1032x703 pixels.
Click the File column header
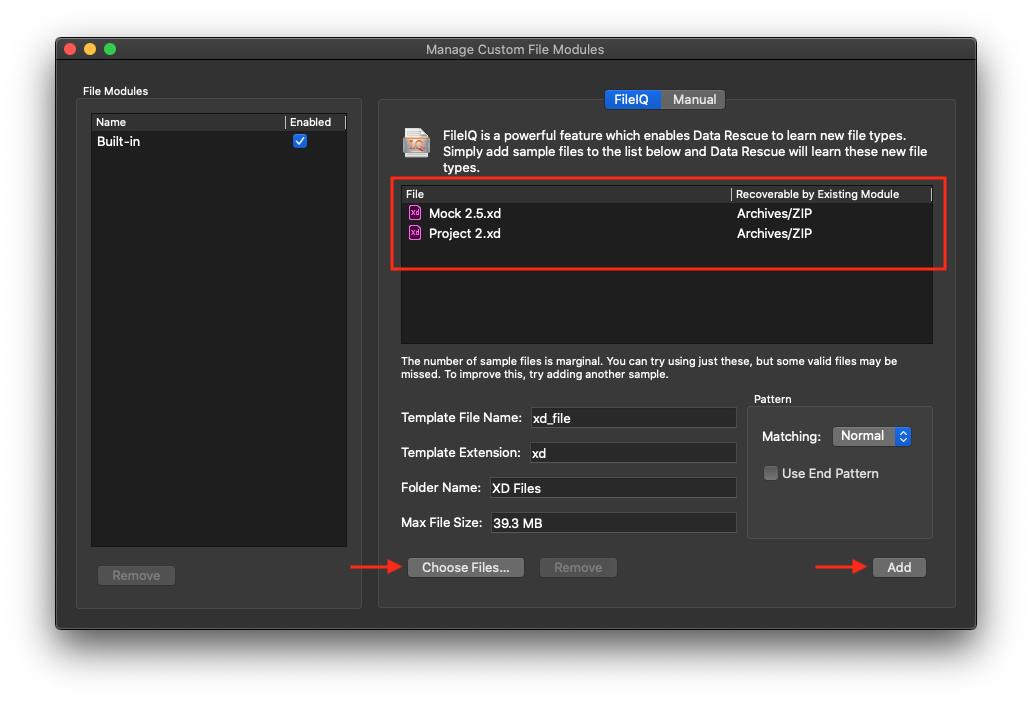tap(565, 194)
